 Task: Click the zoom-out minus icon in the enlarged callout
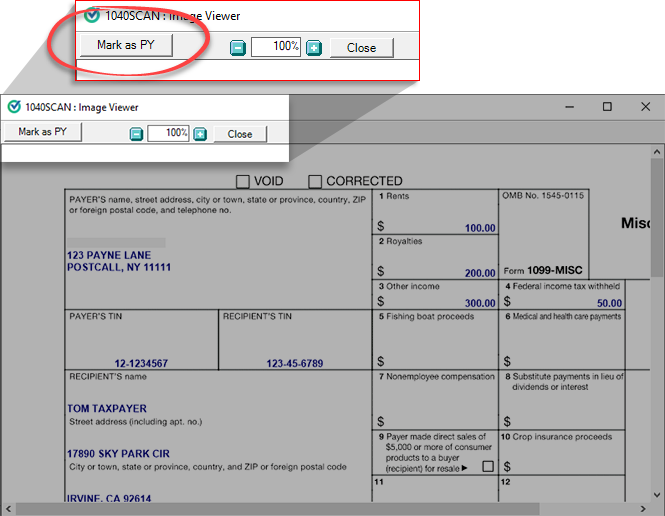click(238, 48)
